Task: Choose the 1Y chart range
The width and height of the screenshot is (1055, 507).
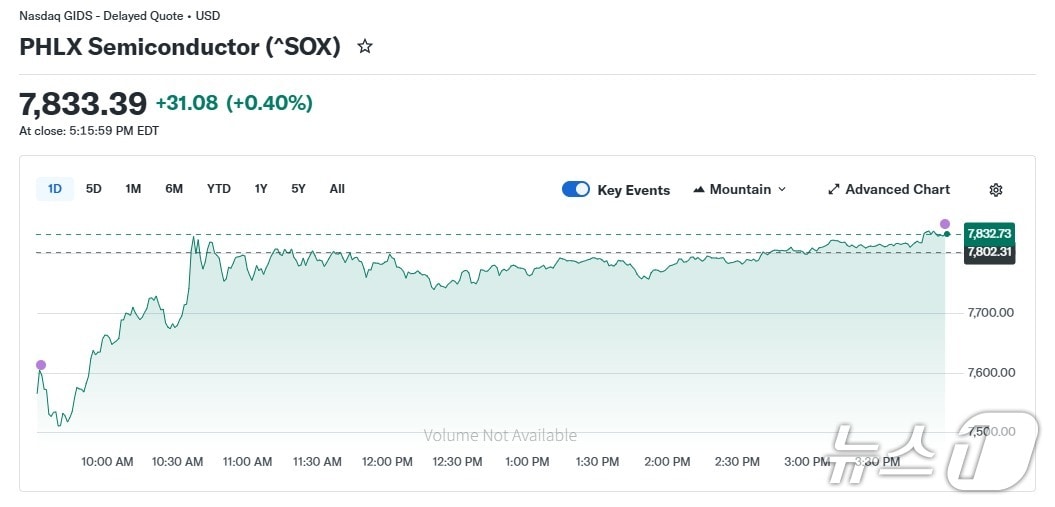Action: click(261, 189)
